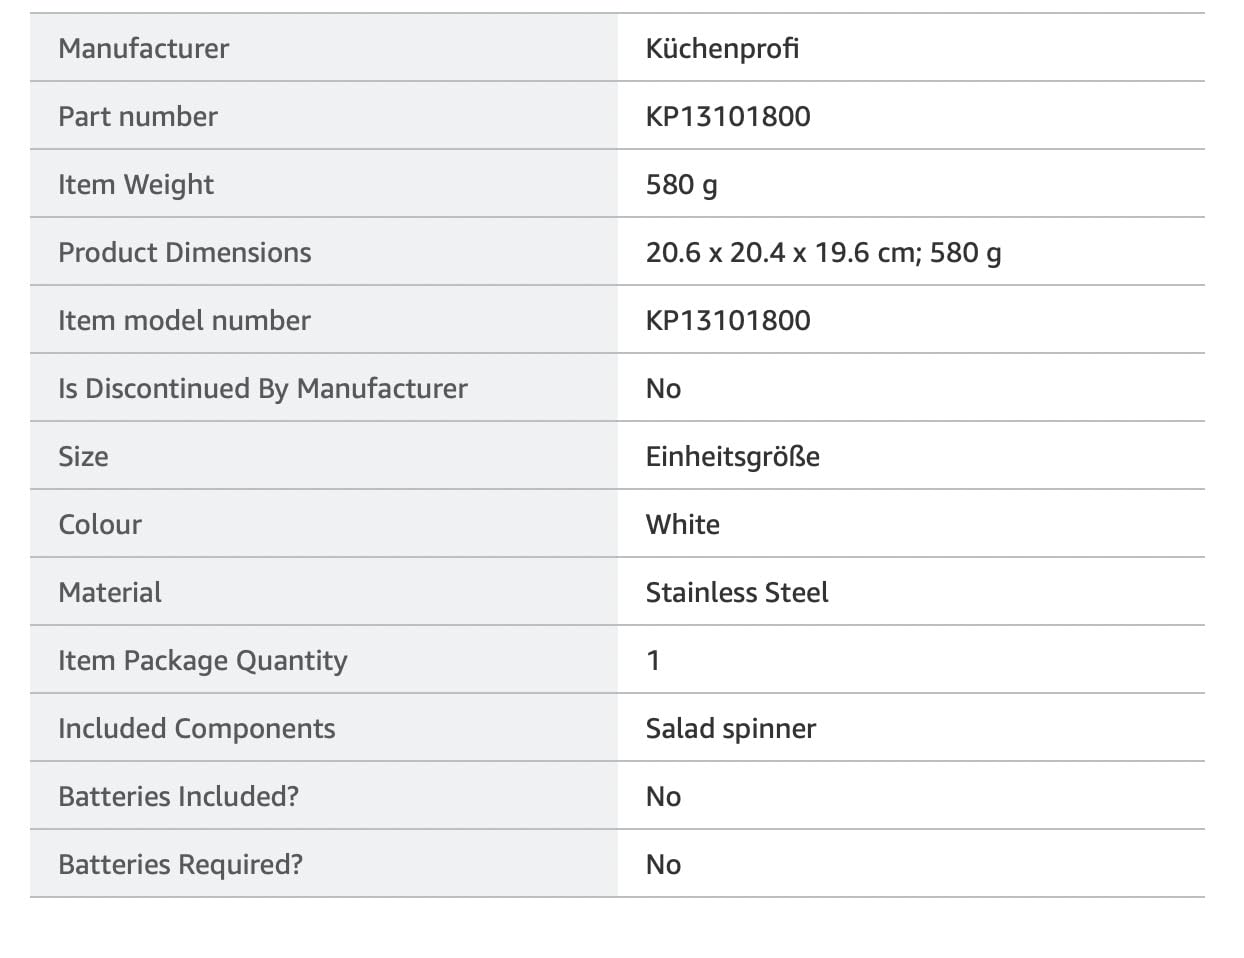
Task: Select the White colour value
Action: pyautogui.click(x=683, y=524)
